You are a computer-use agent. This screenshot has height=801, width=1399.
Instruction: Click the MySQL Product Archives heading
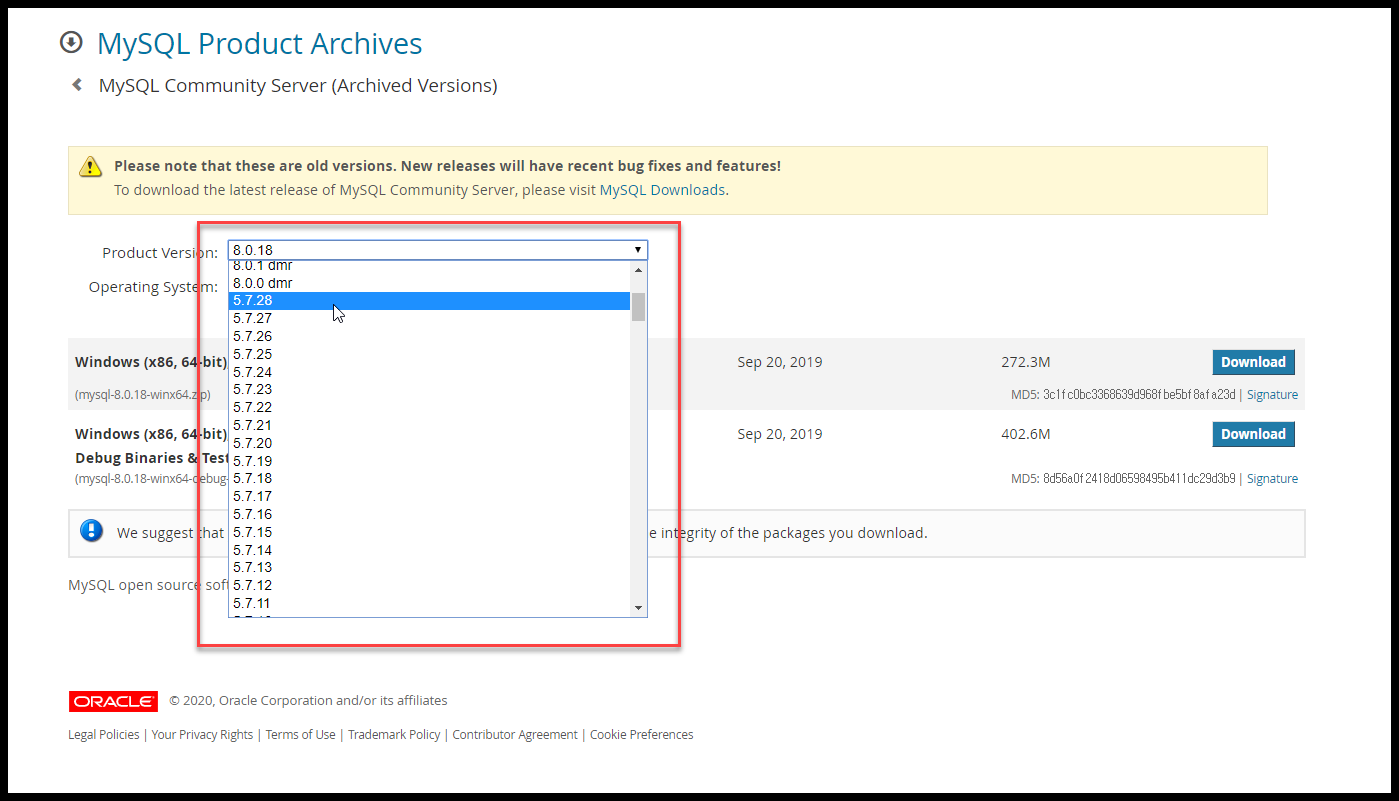pyautogui.click(x=260, y=44)
